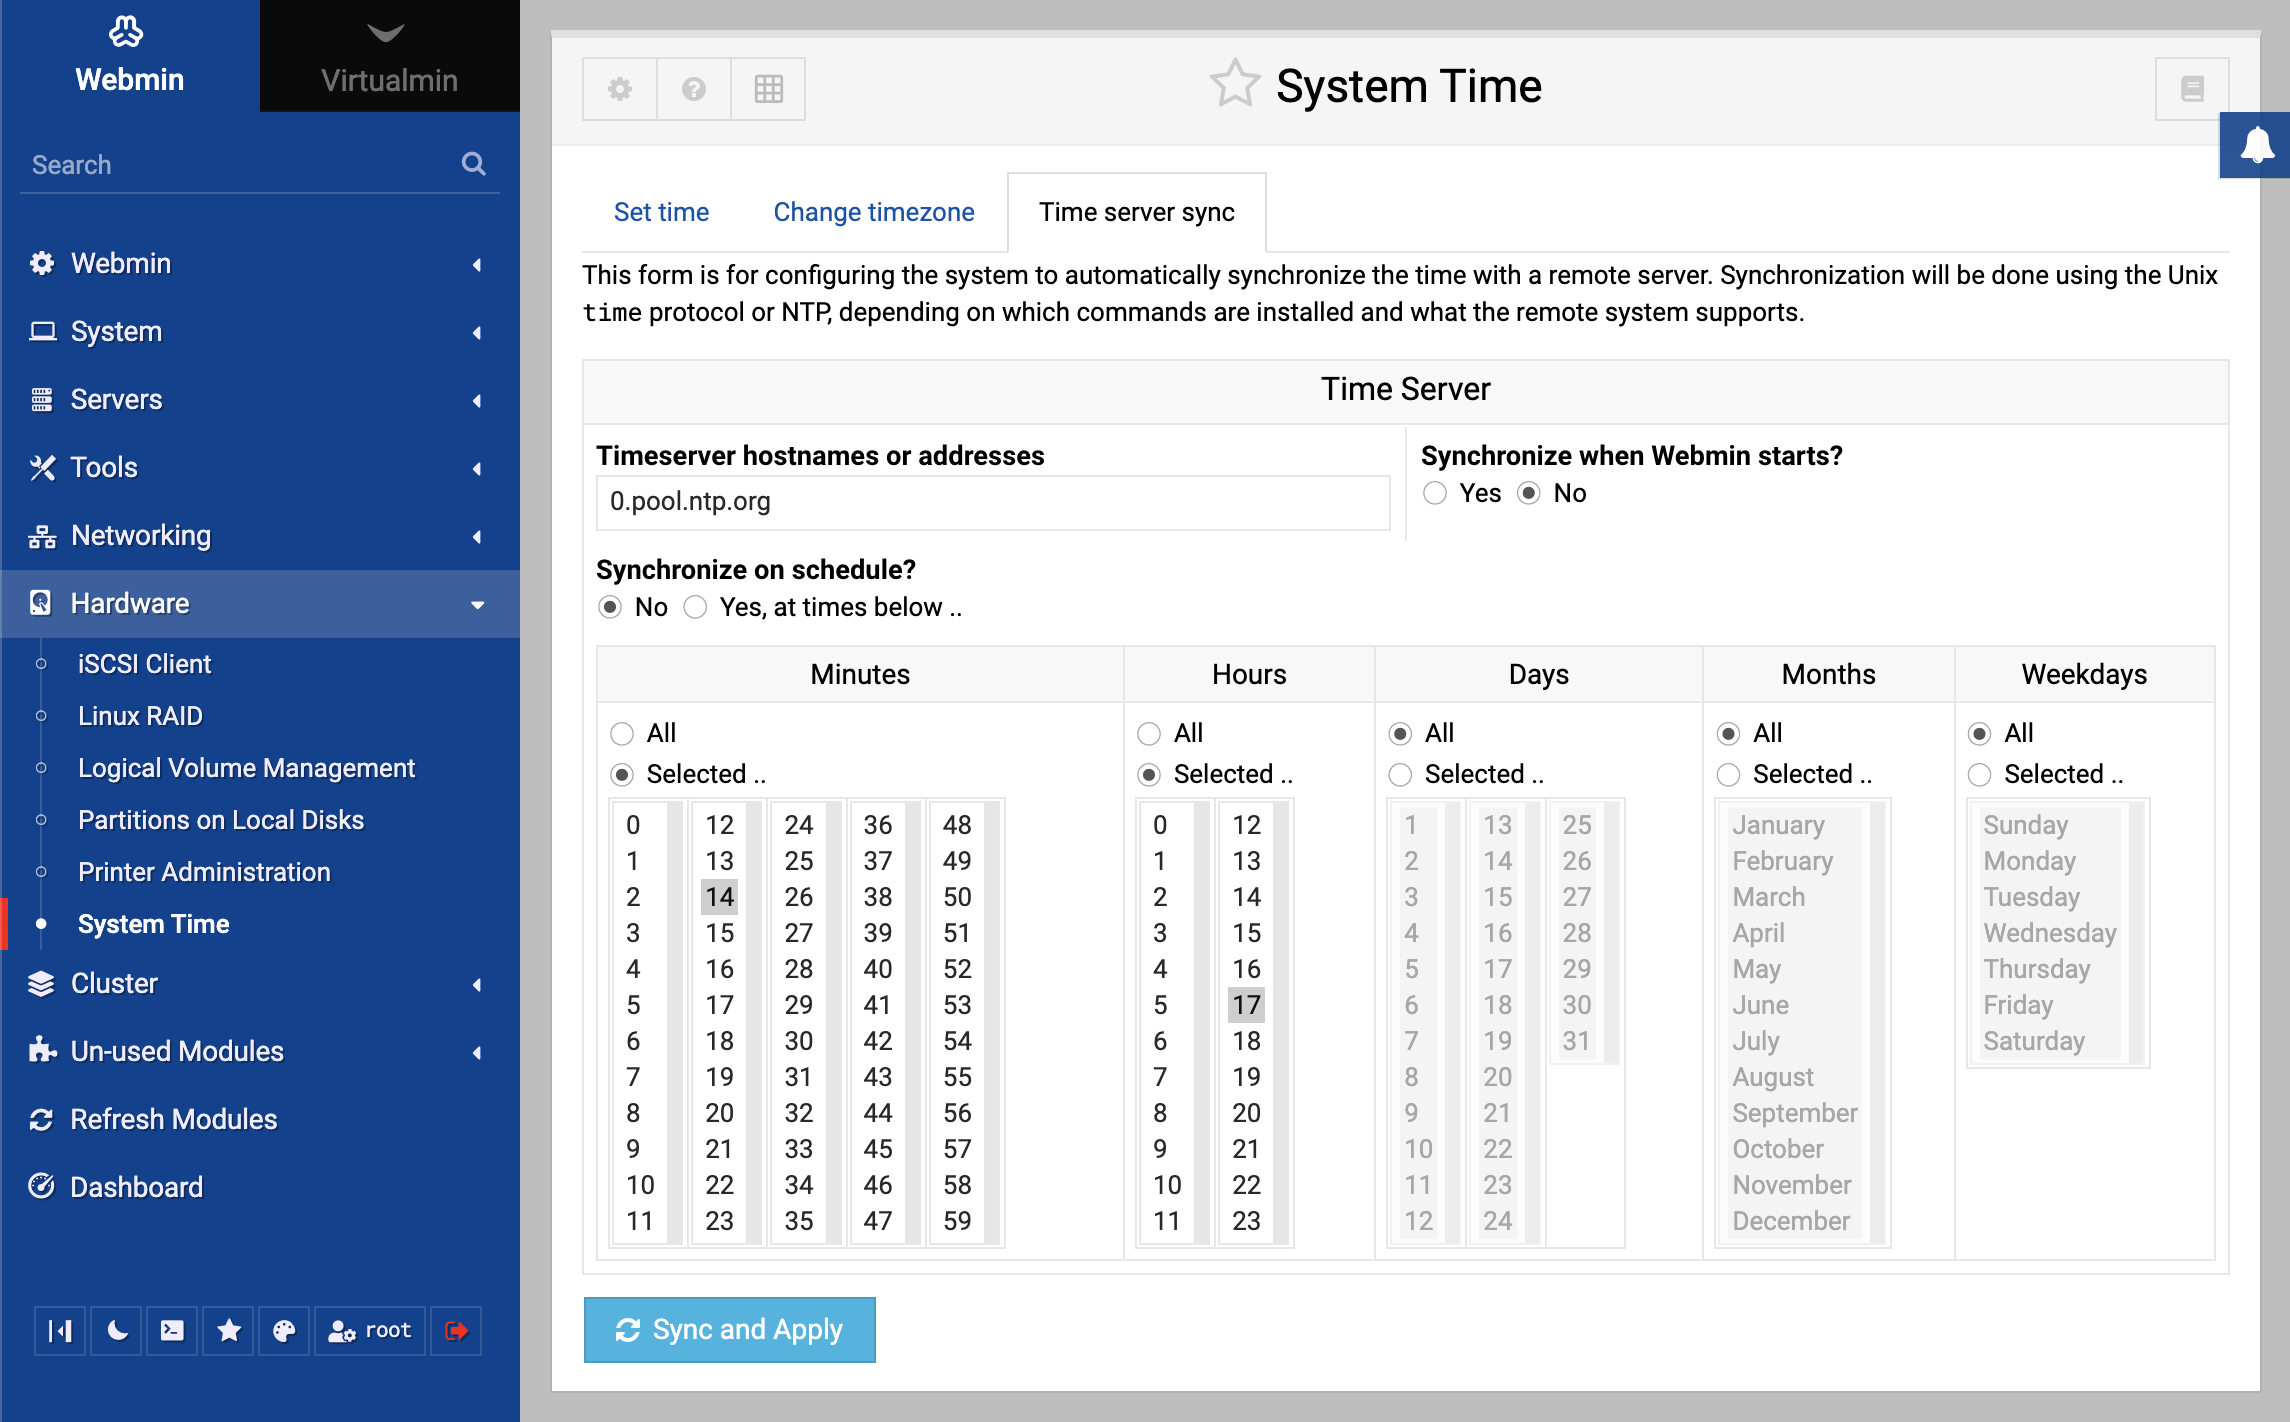Click the System laptop icon

pos(41,332)
